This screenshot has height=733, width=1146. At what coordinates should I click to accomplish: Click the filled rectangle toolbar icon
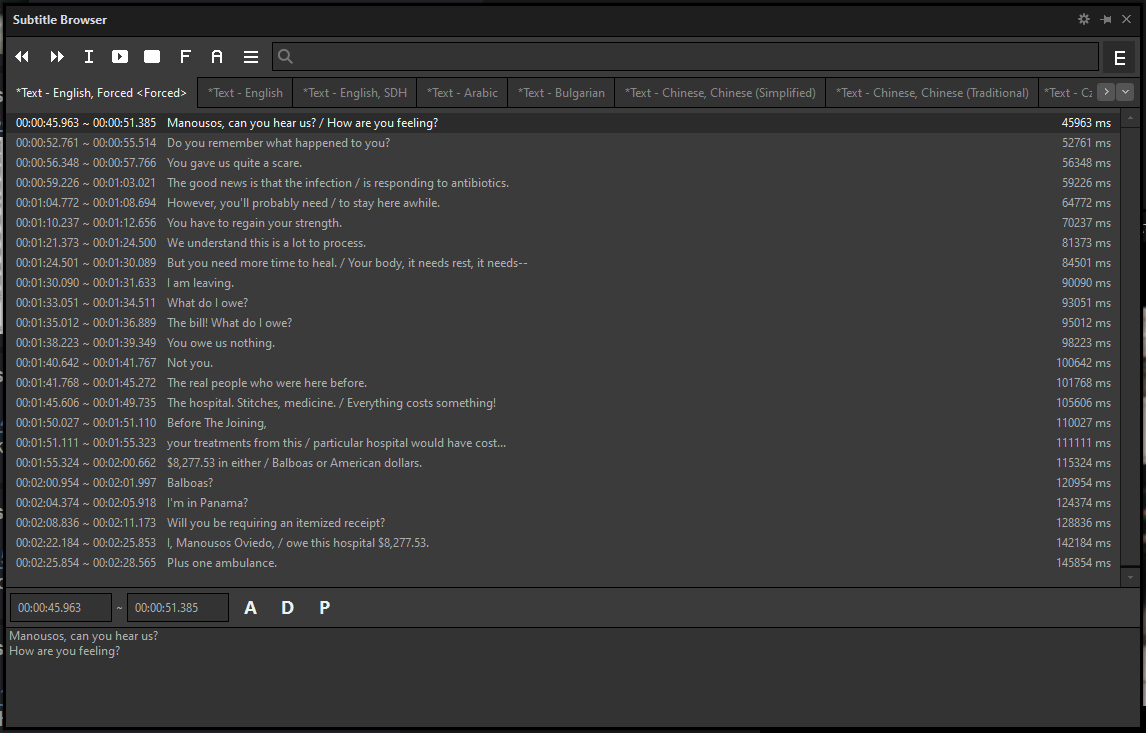click(152, 57)
